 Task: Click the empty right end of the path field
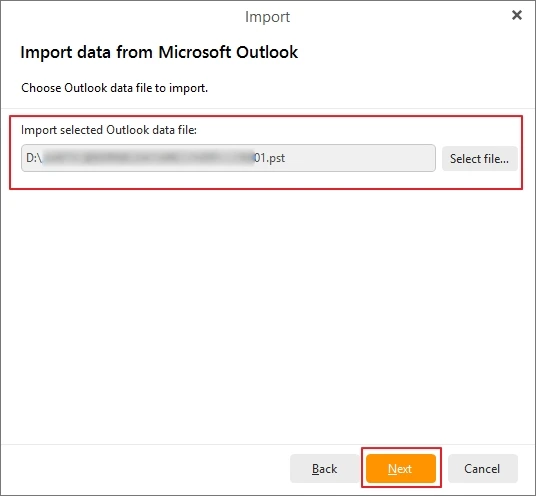pyautogui.click(x=359, y=158)
